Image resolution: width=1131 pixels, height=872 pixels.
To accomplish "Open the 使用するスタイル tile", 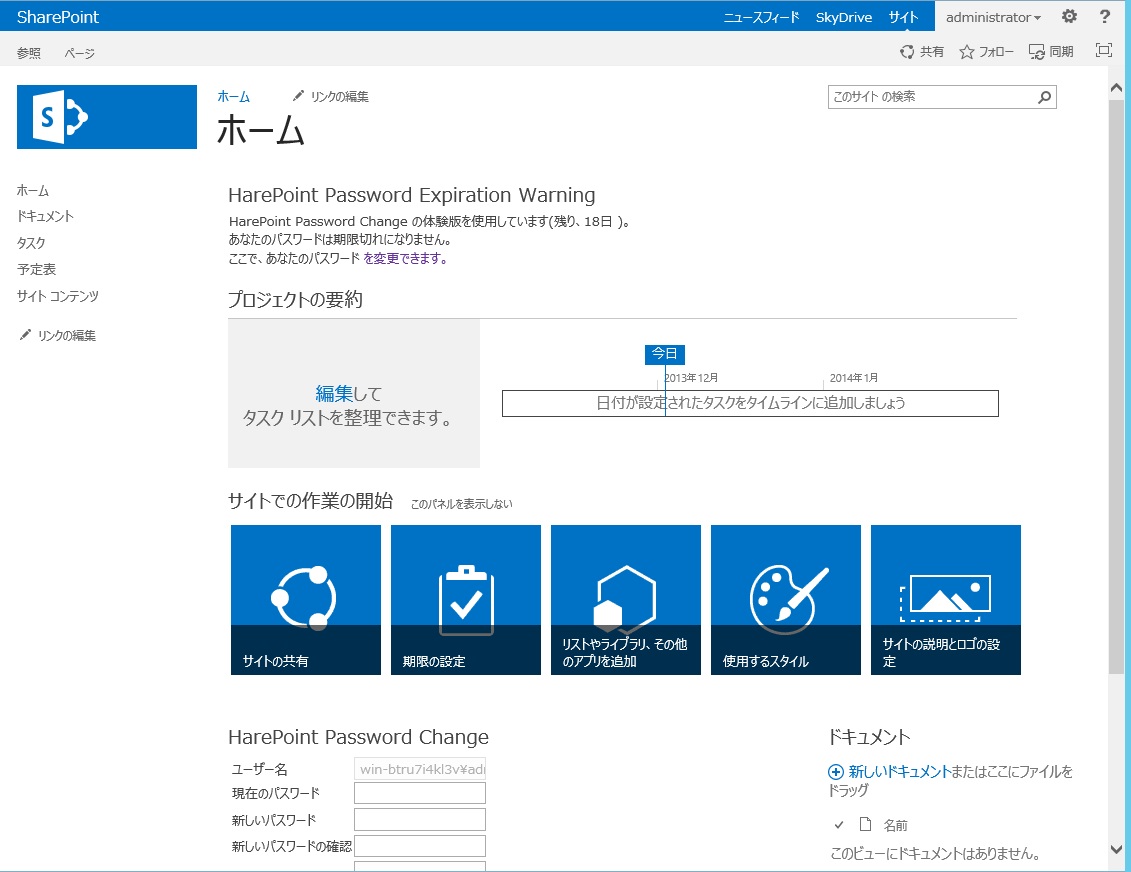I will point(786,600).
